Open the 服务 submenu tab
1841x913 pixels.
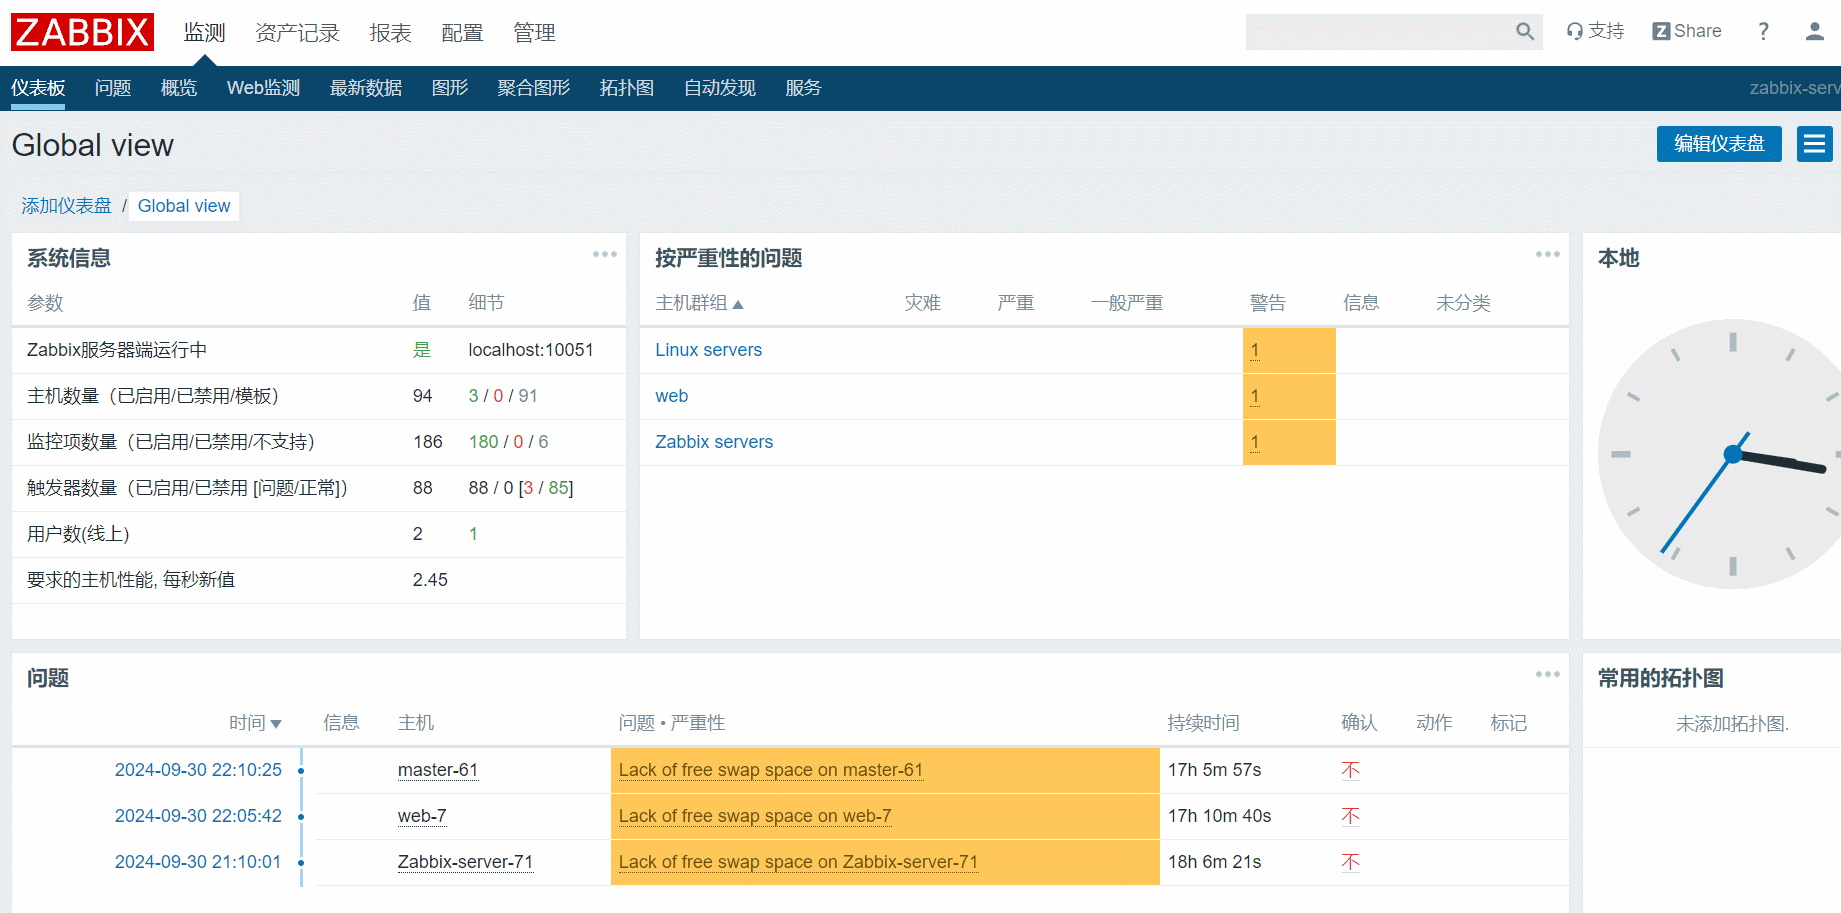[803, 88]
